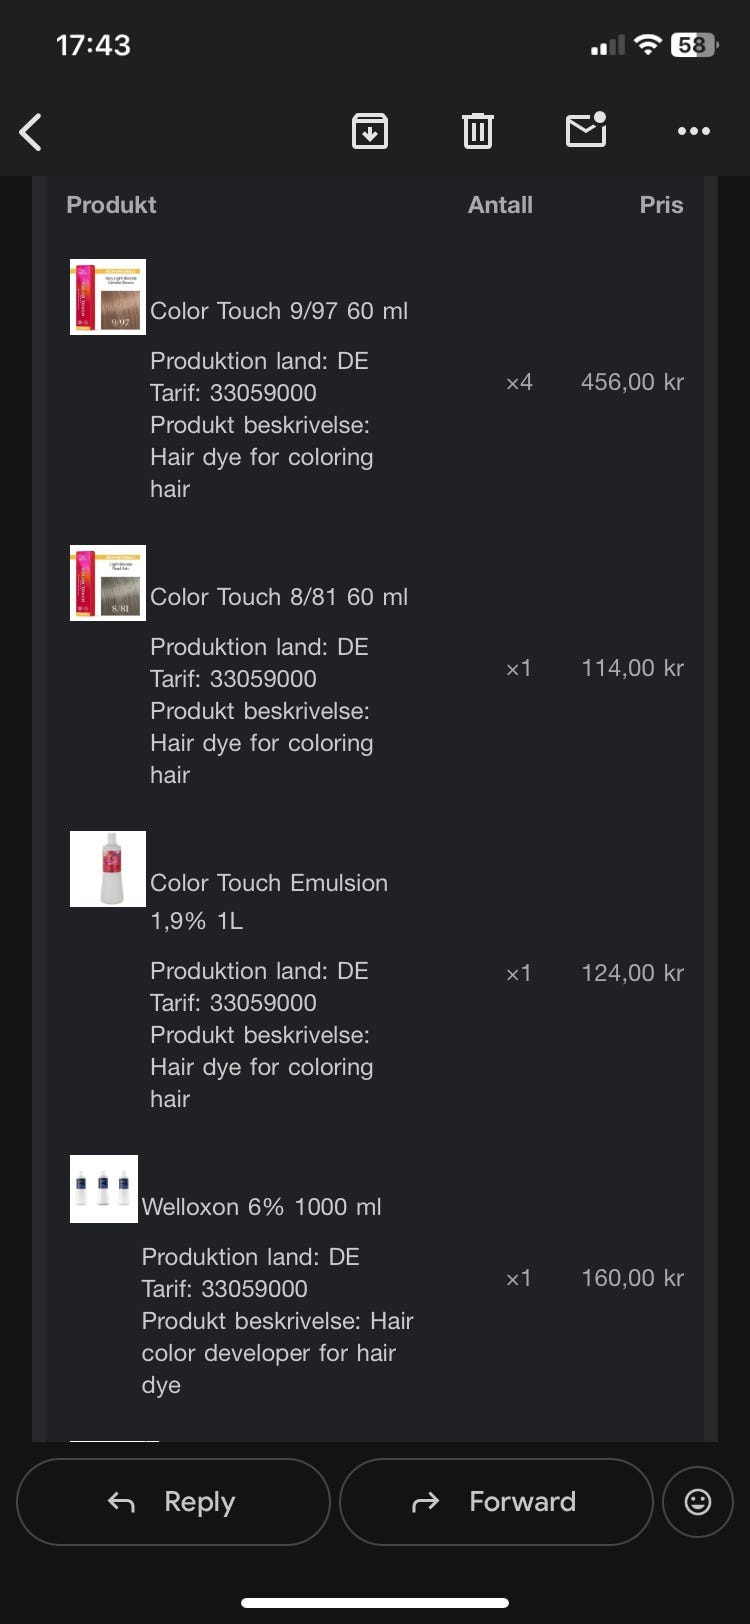Delete the email using the trash icon

tap(478, 131)
